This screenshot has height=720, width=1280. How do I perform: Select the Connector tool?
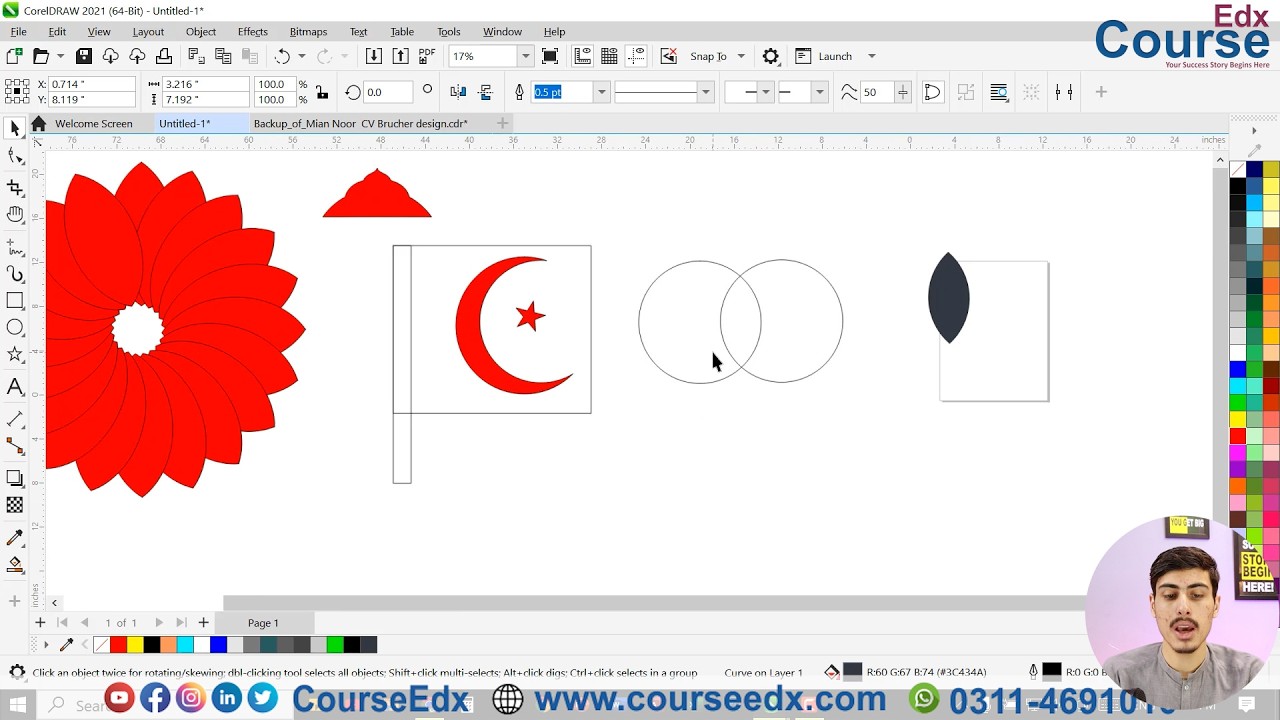[14, 445]
